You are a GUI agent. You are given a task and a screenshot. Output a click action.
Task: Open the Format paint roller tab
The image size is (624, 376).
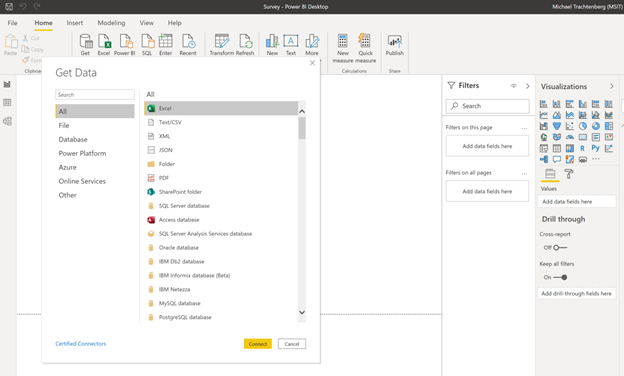tap(569, 174)
